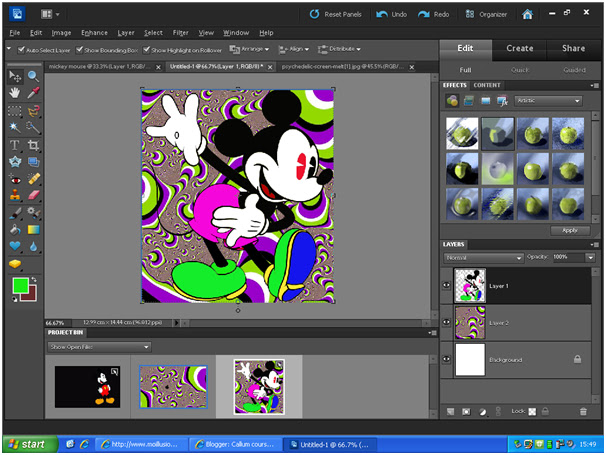Open the Organizer
Viewport: 606px width, 455px height.
point(486,14)
